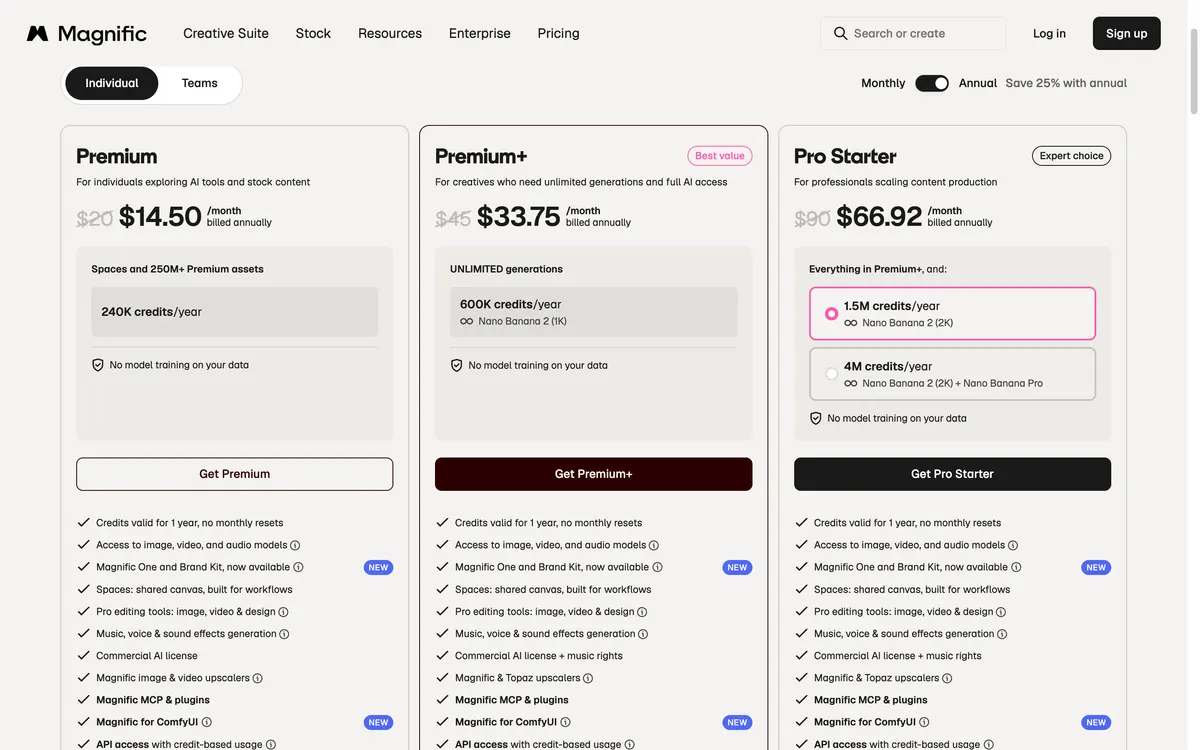Image resolution: width=1200 pixels, height=750 pixels.
Task: Click info icon for Premium+ Topaz upscalers
Action: 588,678
